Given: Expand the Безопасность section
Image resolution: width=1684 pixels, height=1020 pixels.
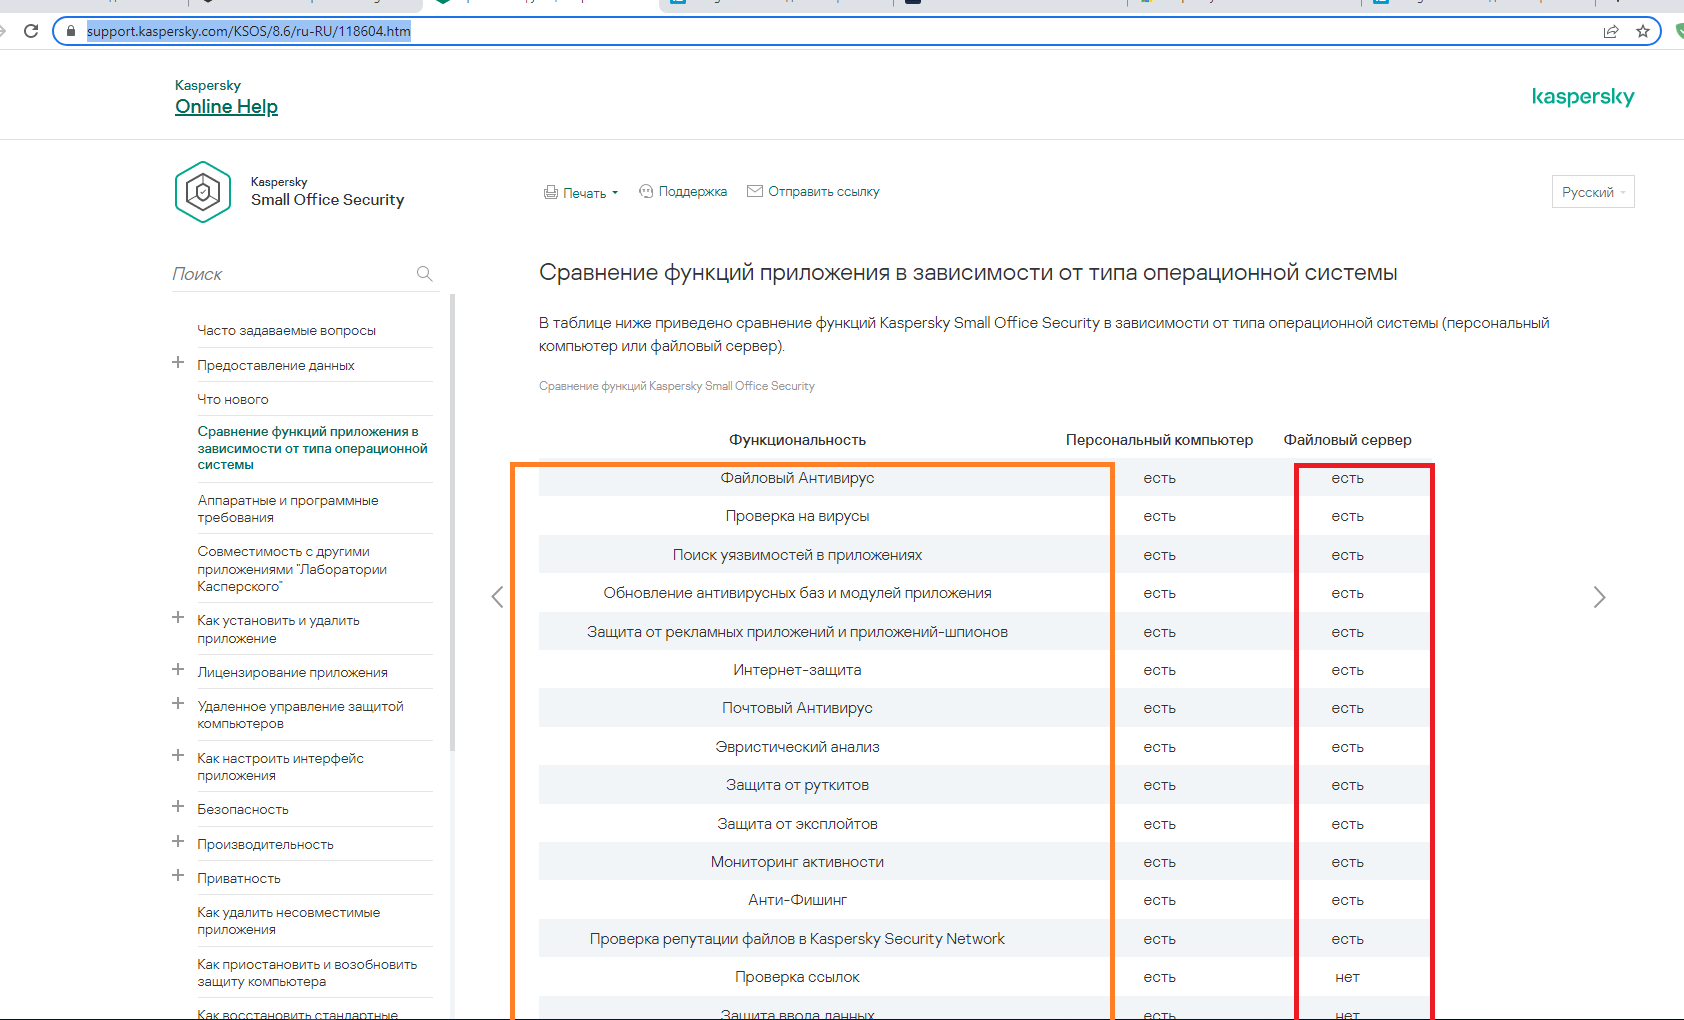Looking at the screenshot, I should (x=178, y=807).
